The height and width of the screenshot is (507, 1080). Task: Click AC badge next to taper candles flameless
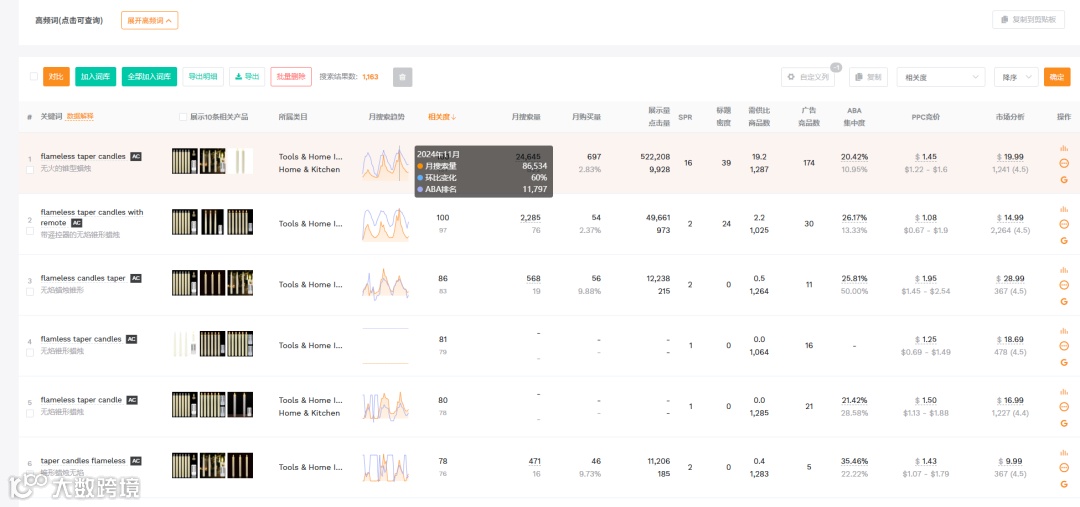point(136,461)
